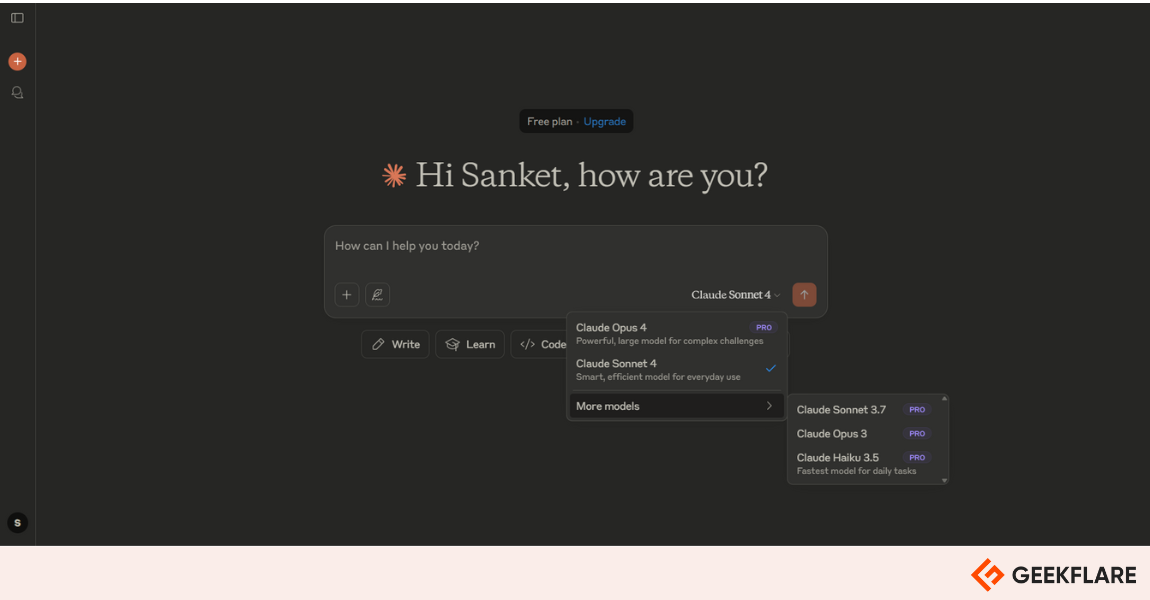Click the Learn suggestion button
This screenshot has width=1150, height=600.
click(470, 344)
